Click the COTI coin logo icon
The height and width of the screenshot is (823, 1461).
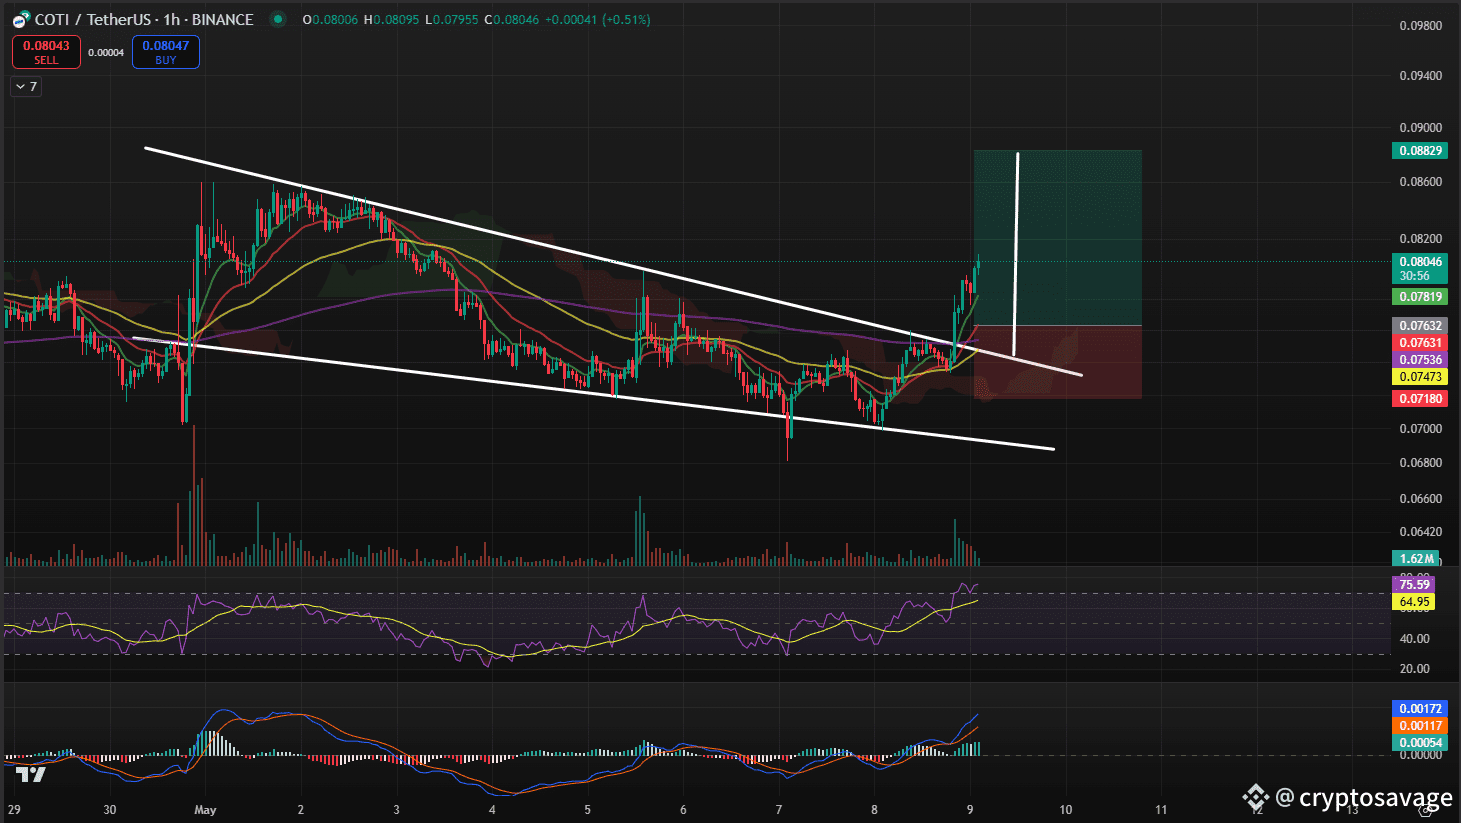pyautogui.click(x=21, y=20)
